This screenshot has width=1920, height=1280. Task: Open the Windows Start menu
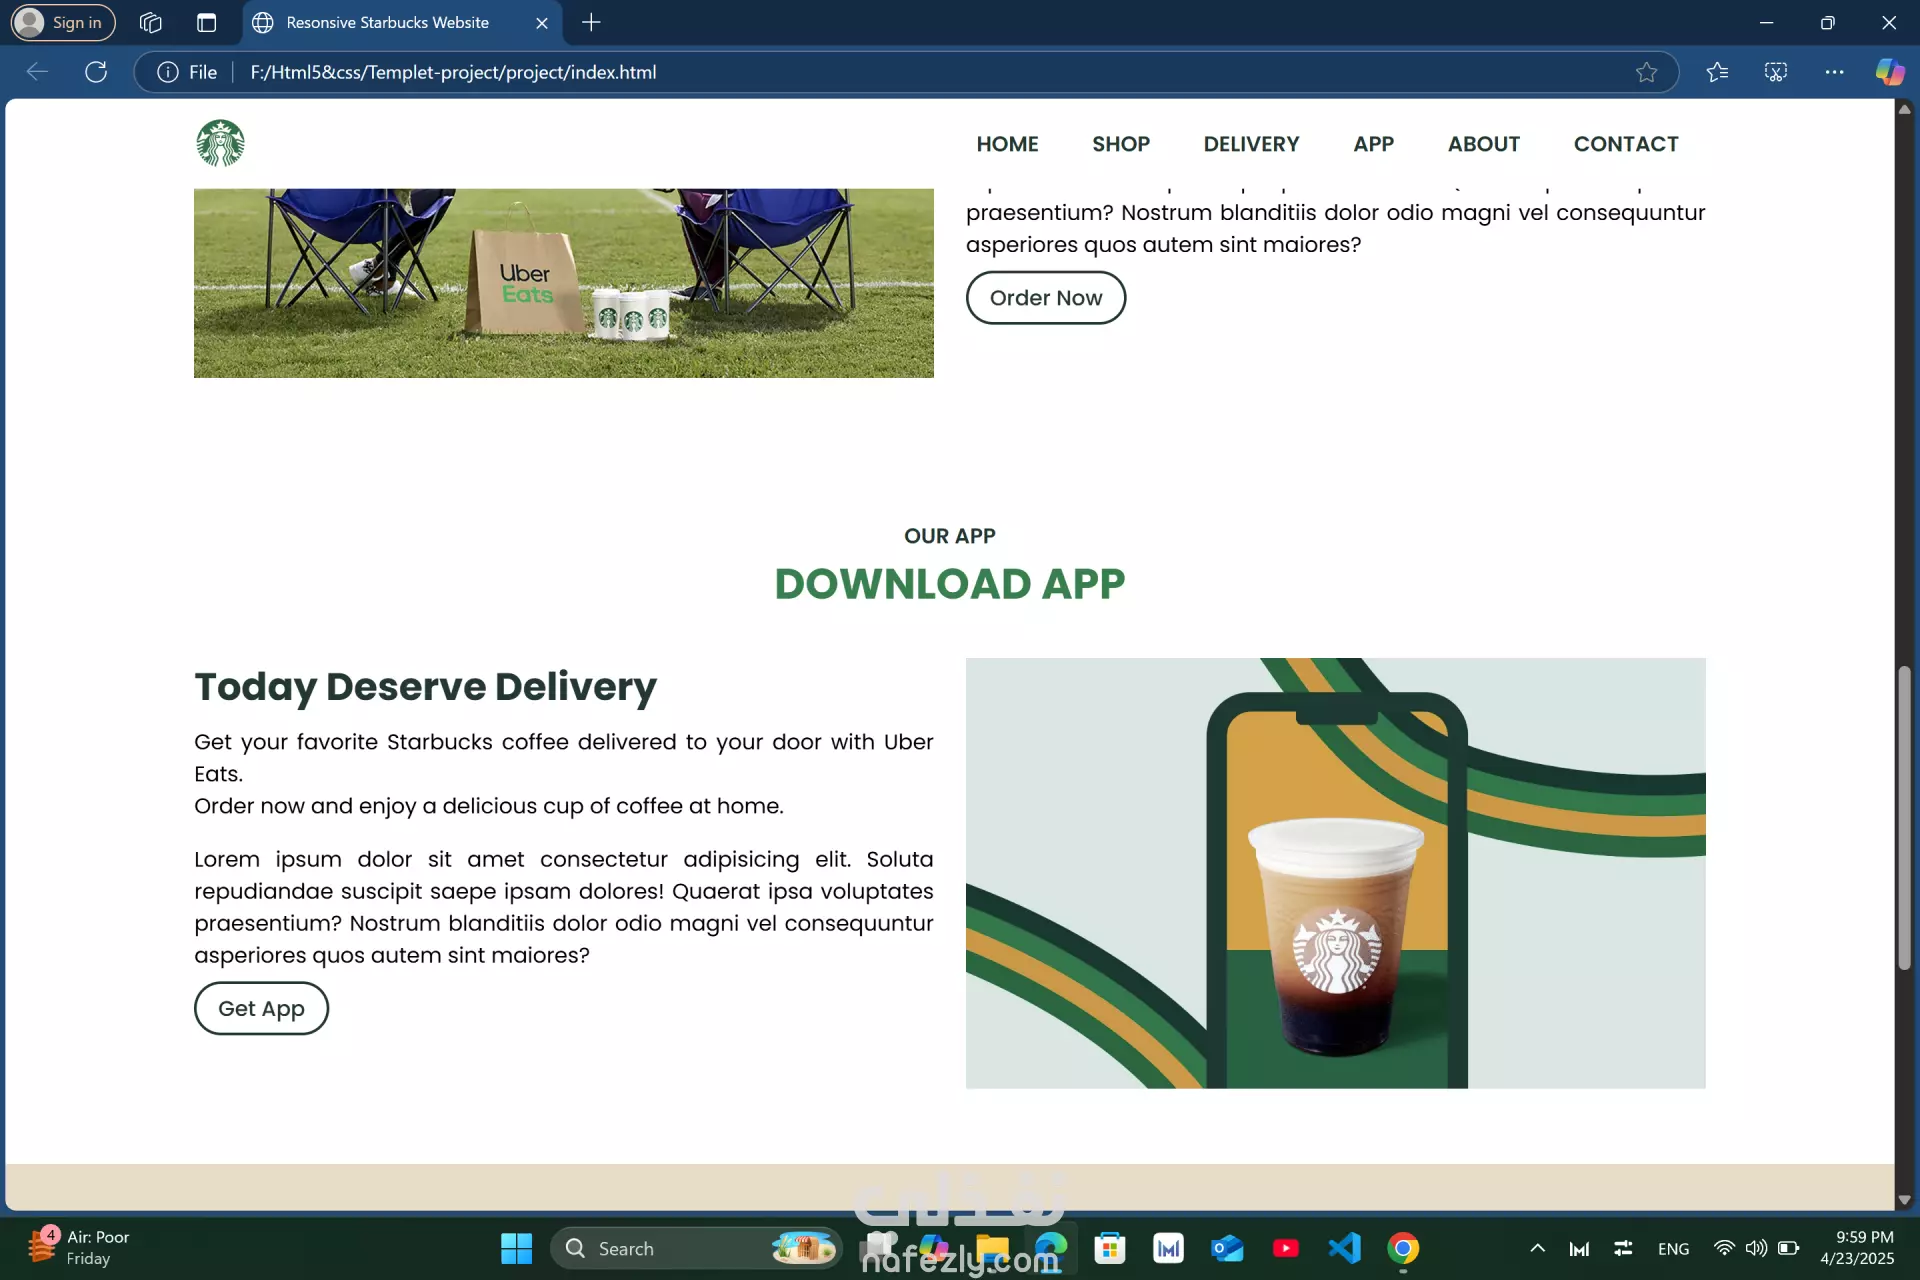click(516, 1248)
